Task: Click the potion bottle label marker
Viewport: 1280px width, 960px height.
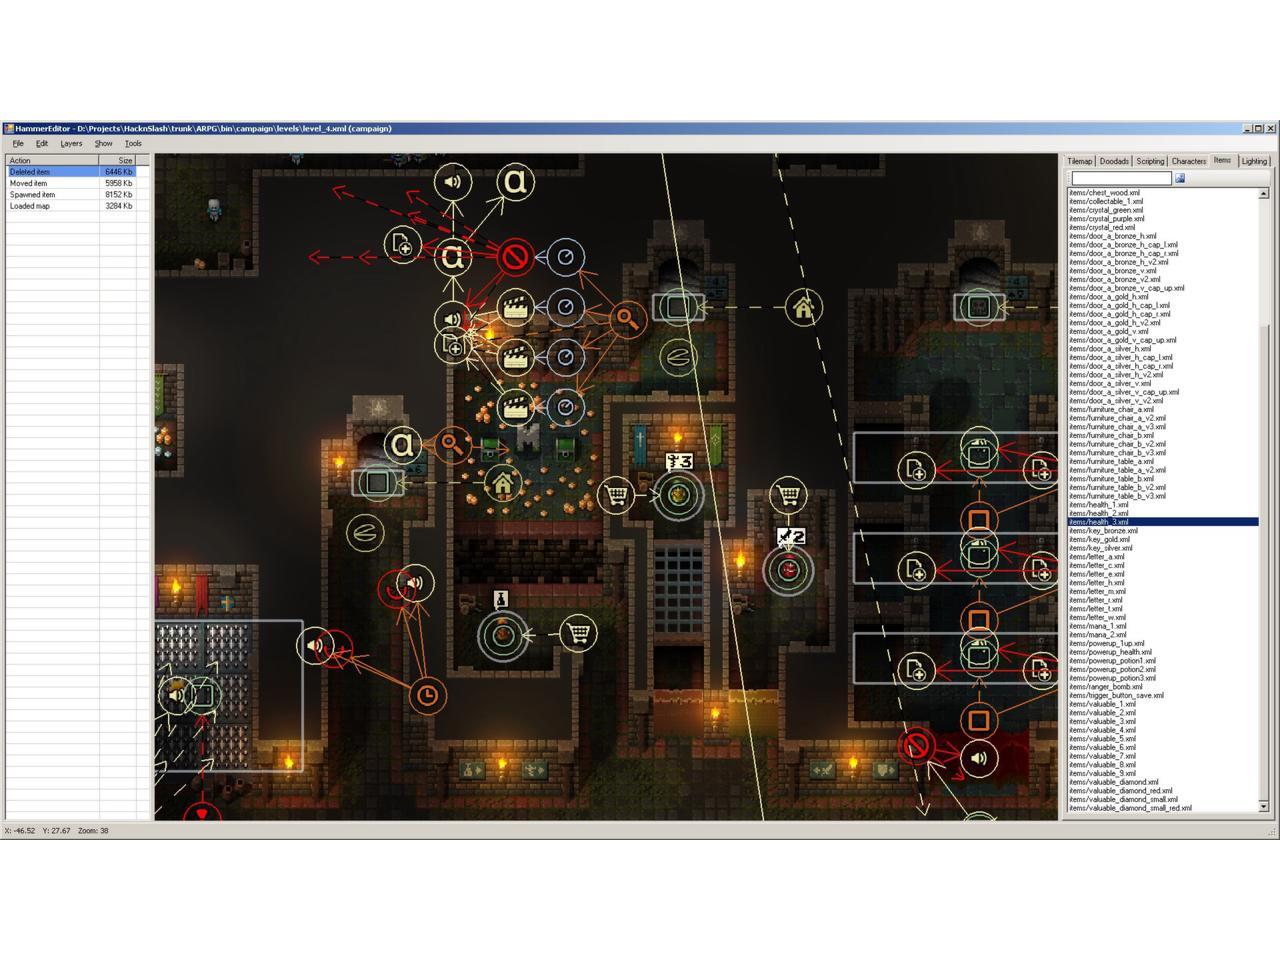Action: click(x=501, y=599)
